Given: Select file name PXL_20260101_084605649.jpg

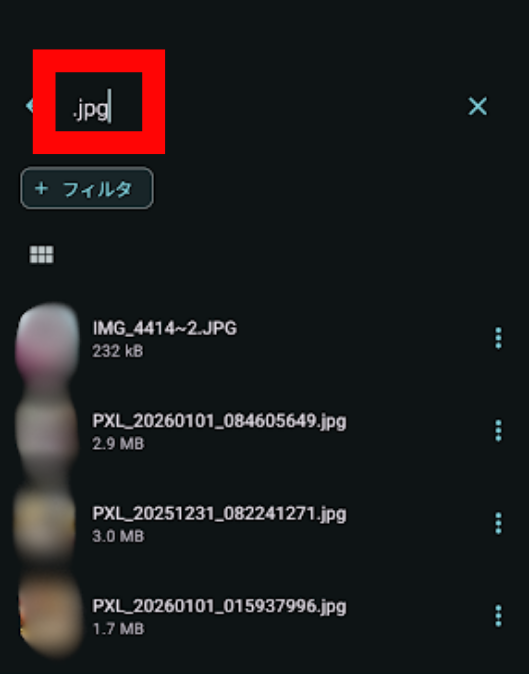Looking at the screenshot, I should point(219,421).
